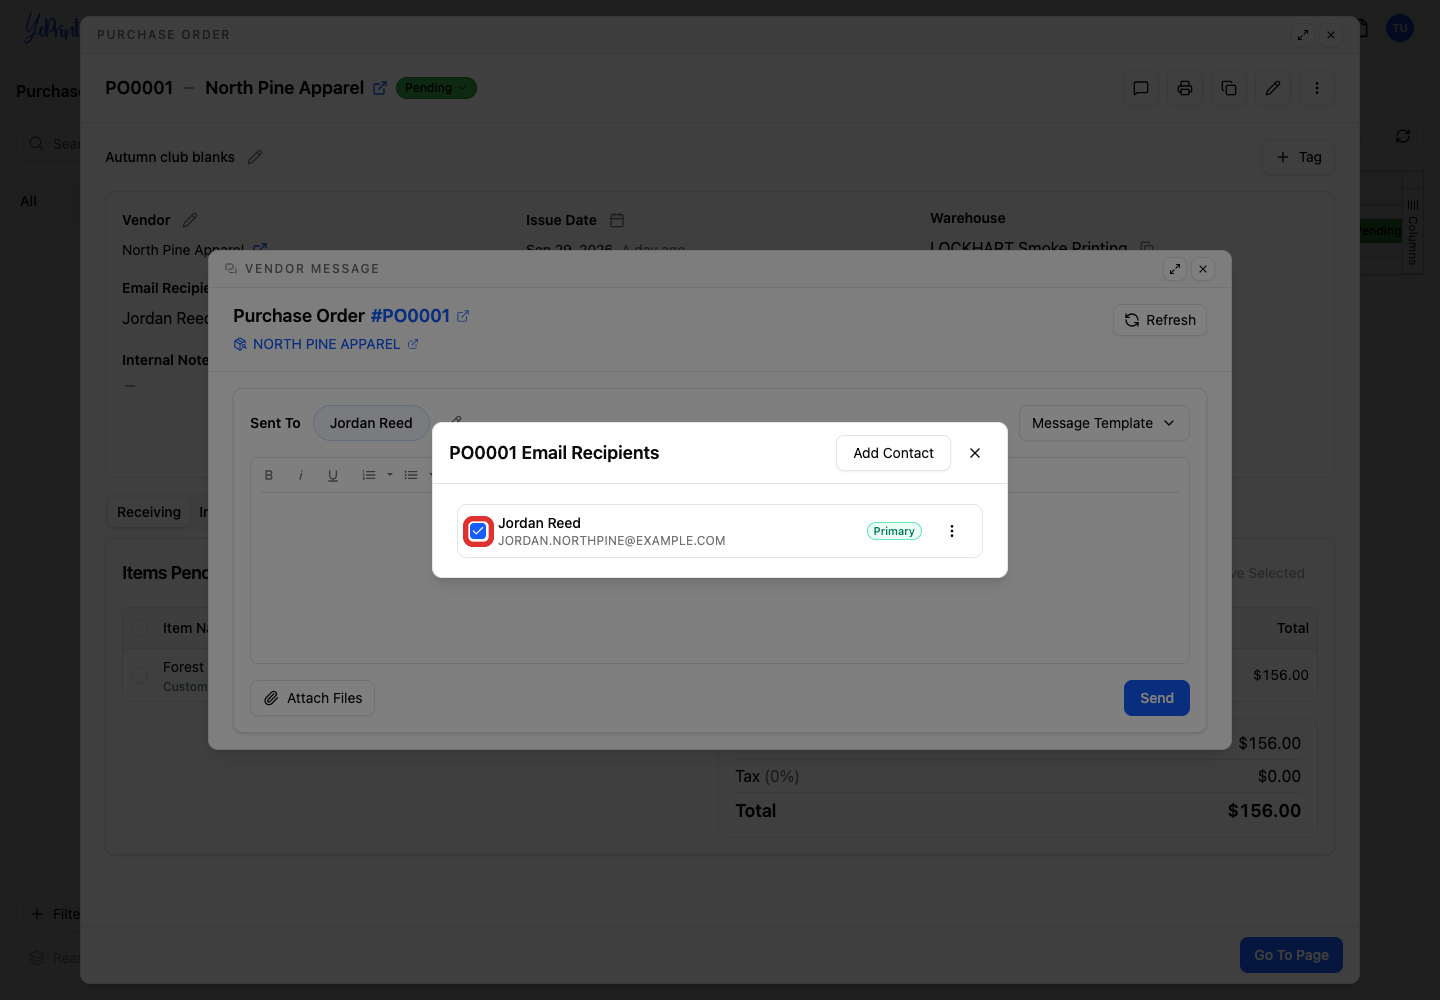Click the print purchase order icon
This screenshot has width=1440, height=1000.
pyautogui.click(x=1185, y=88)
